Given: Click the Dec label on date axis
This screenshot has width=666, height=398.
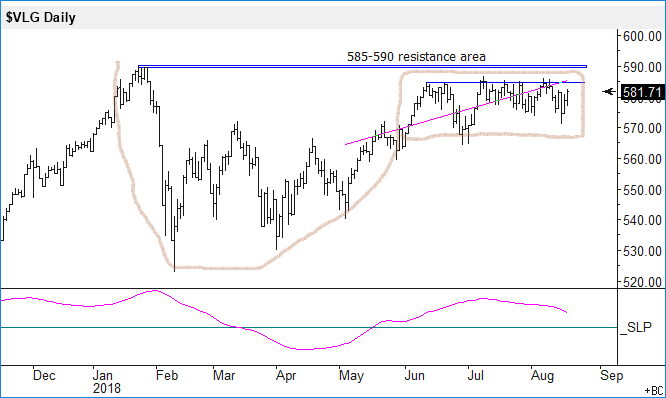Looking at the screenshot, I should (44, 376).
